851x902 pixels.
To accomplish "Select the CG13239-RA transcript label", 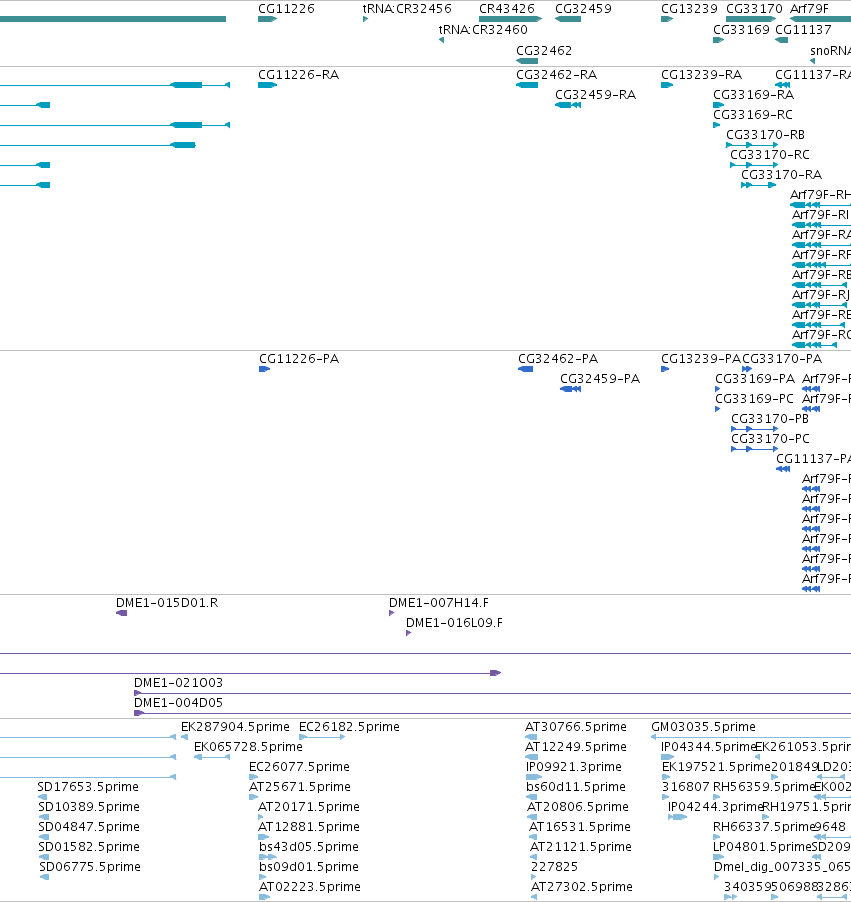I will pyautogui.click(x=701, y=75).
